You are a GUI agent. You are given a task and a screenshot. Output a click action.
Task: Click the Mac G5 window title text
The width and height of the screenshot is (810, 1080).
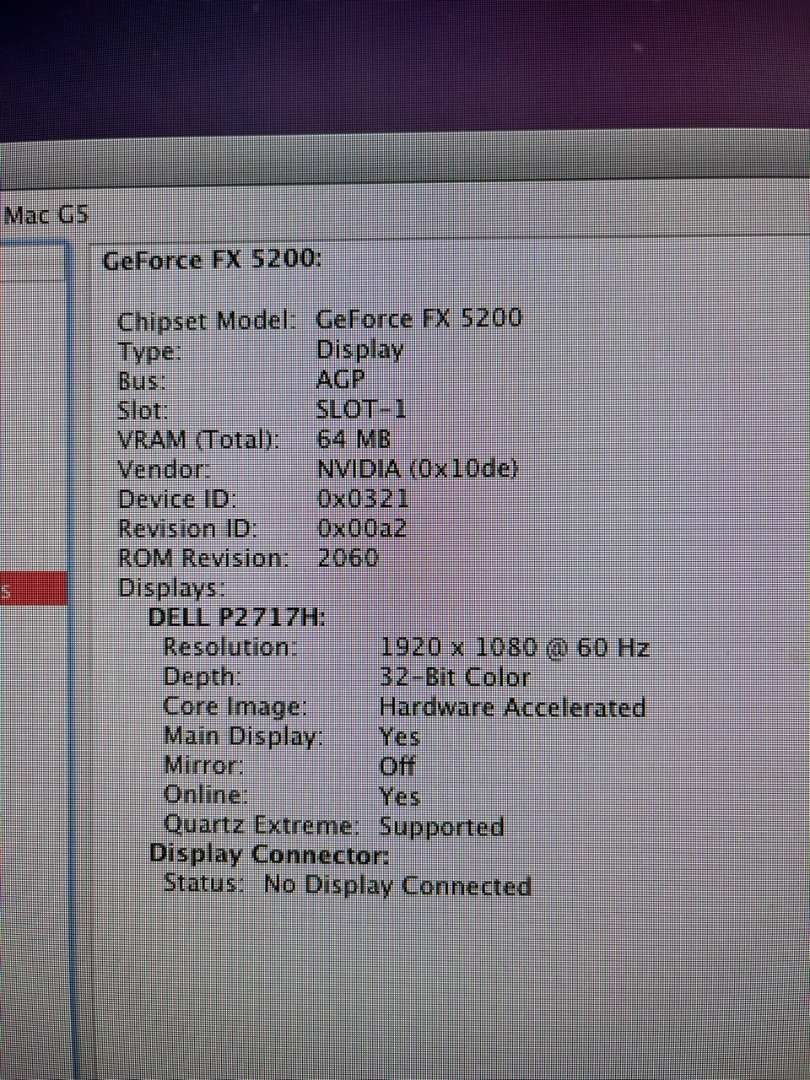coord(46,216)
